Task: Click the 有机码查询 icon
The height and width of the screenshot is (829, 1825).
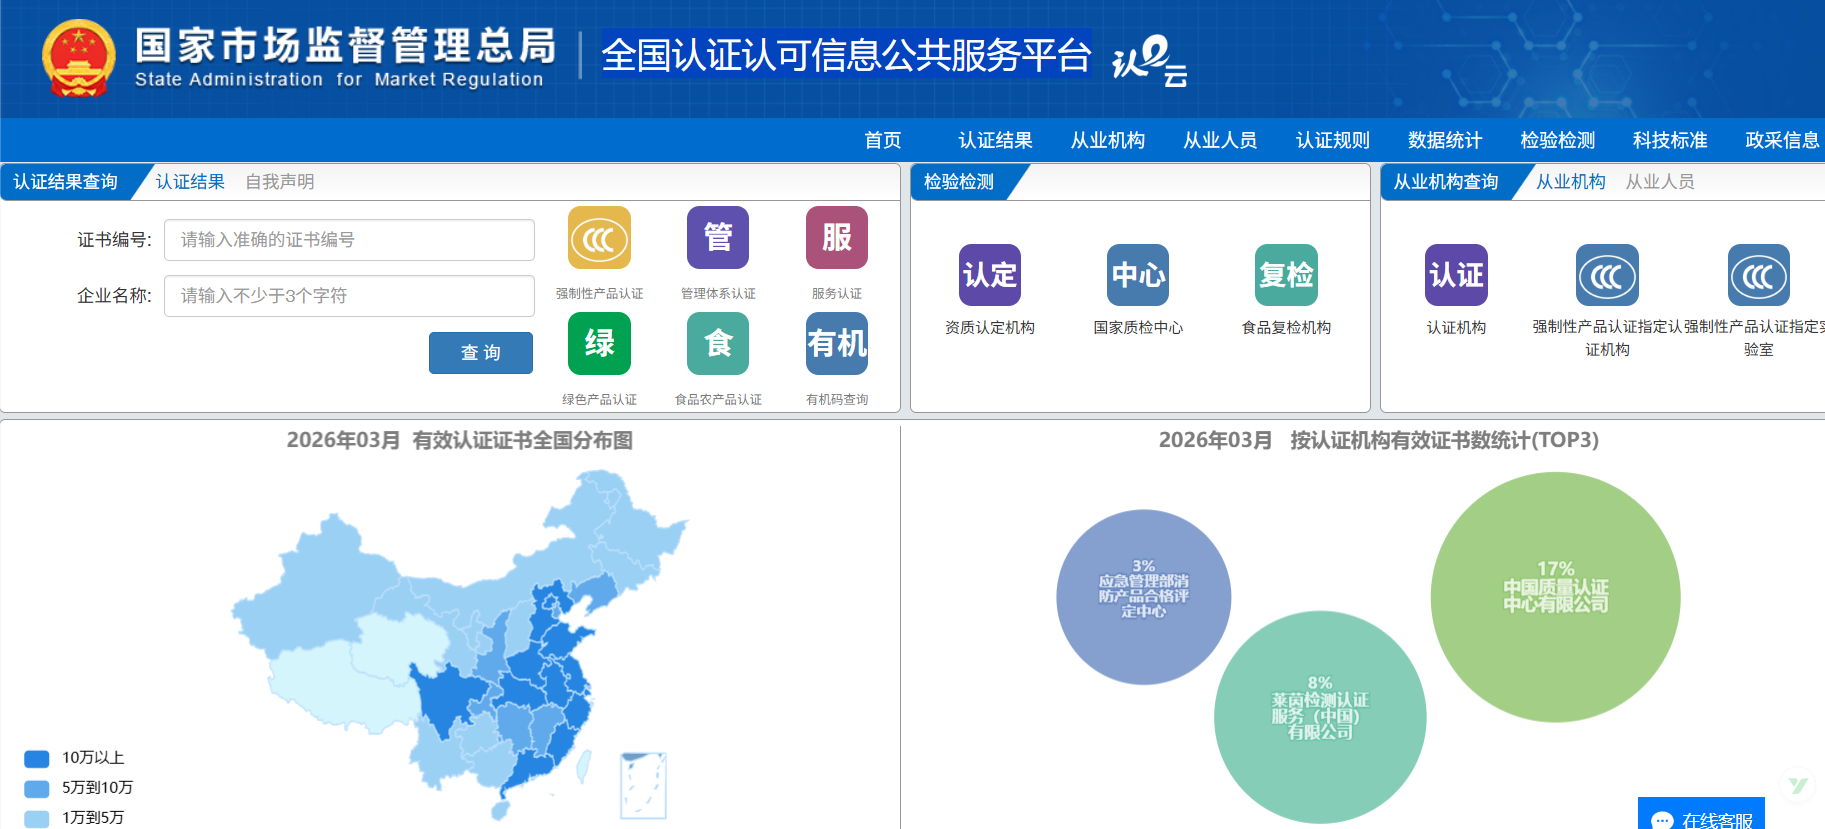Action: point(837,343)
